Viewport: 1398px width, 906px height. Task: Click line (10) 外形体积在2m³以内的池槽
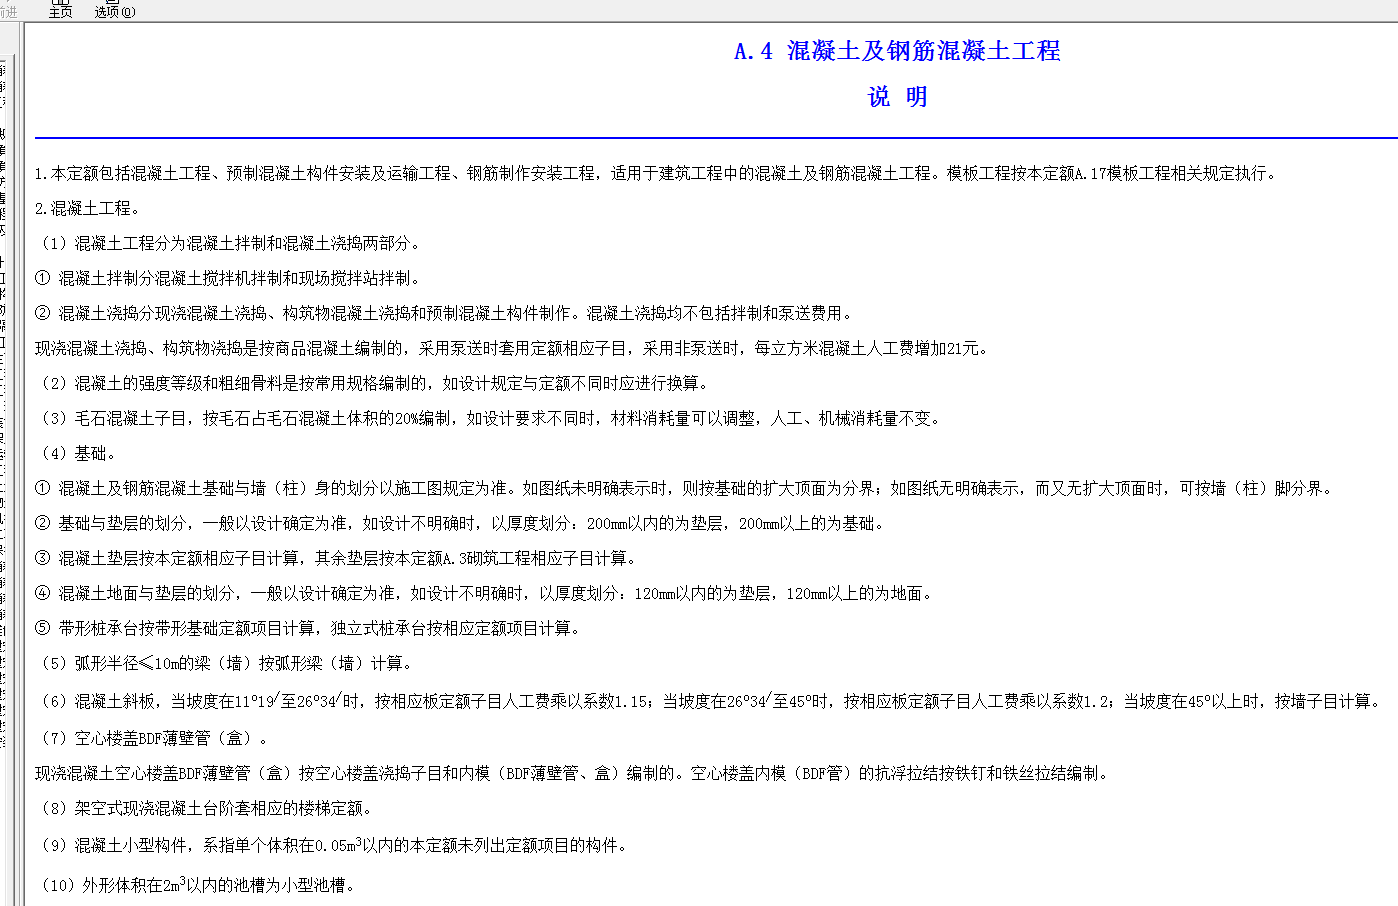click(198, 885)
